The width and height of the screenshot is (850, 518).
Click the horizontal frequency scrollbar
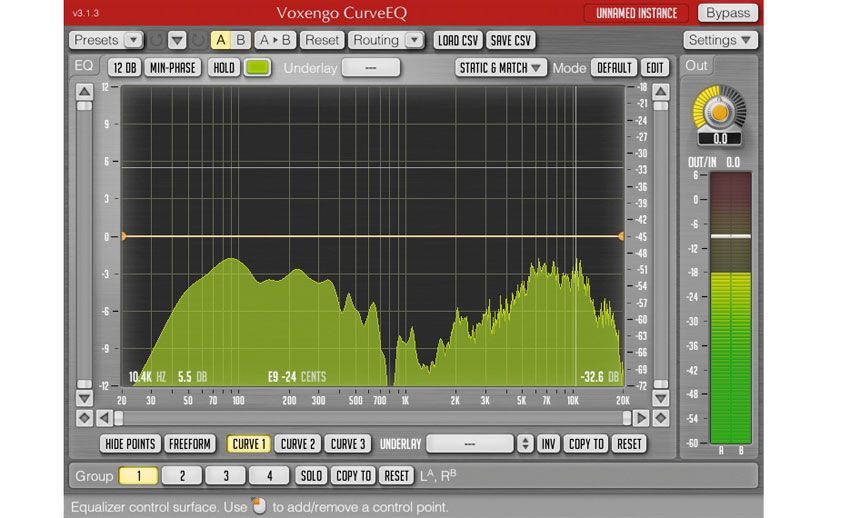click(x=372, y=418)
